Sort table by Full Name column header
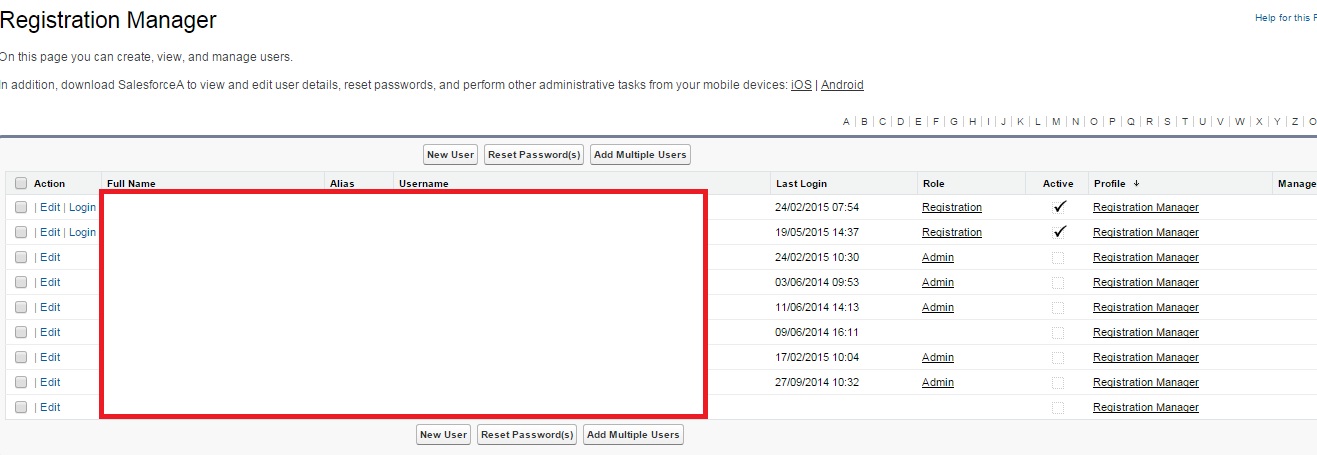 [x=131, y=184]
